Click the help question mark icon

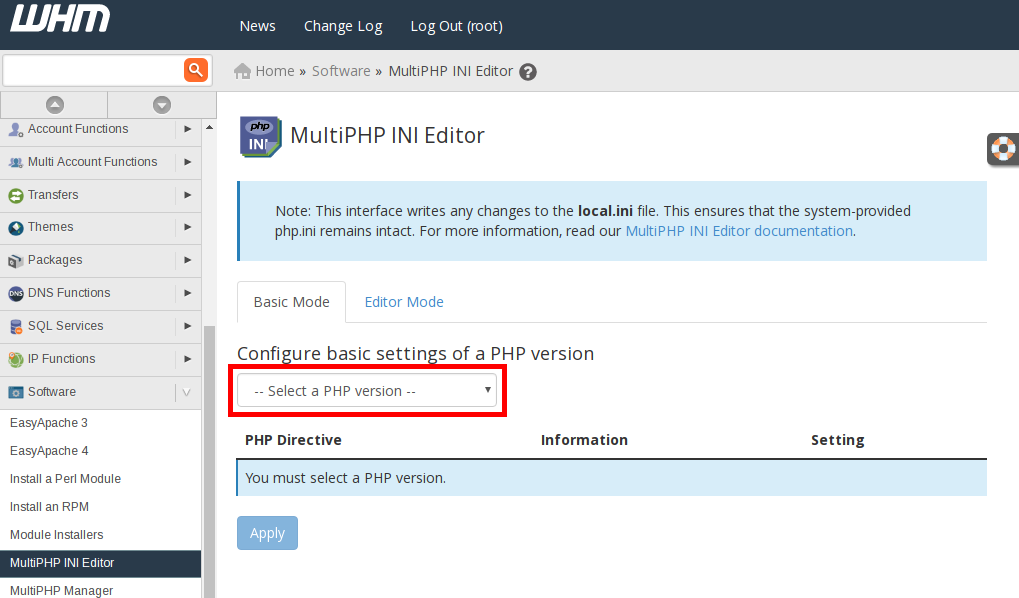(528, 72)
